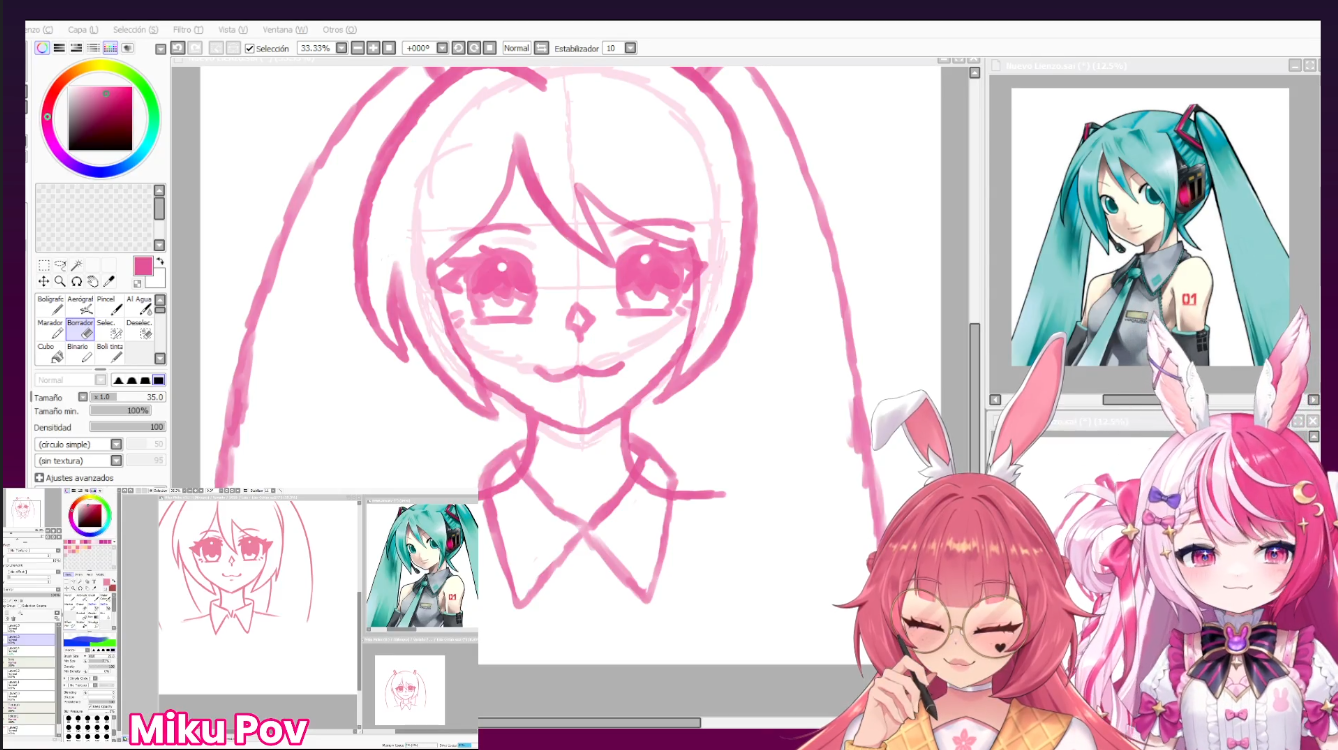The width and height of the screenshot is (1338, 750).
Task: Select the Binario binary pen tool
Action: pyautogui.click(x=81, y=353)
